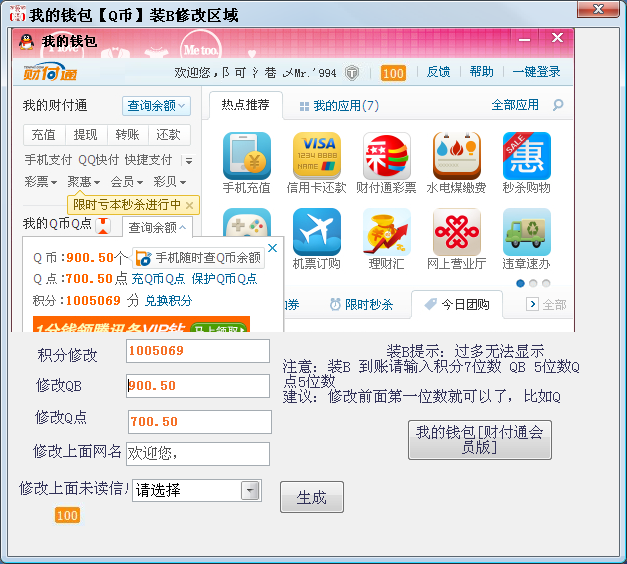Expand 查询余额 dropdown beside 我的财付通
Viewport: 627px width, 564px height.
tap(156, 106)
